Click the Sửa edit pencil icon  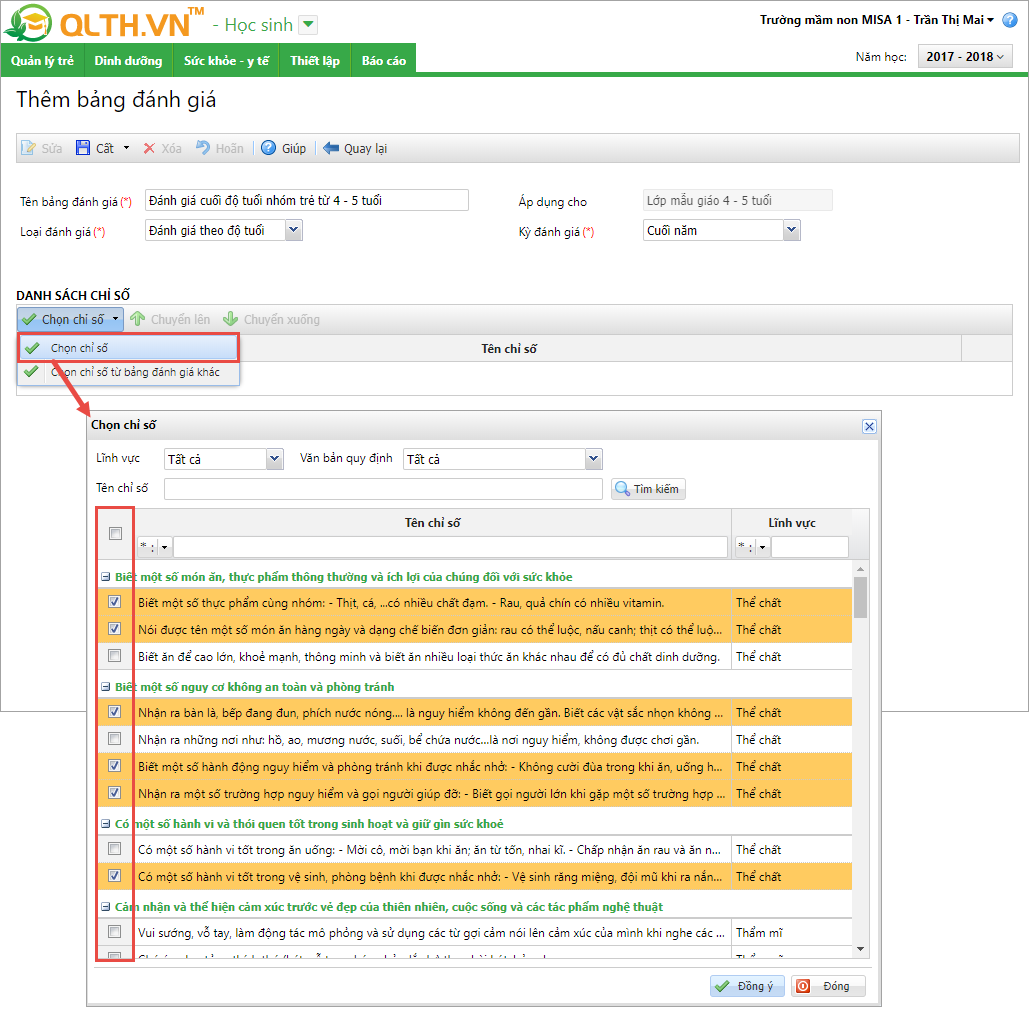coord(28,148)
